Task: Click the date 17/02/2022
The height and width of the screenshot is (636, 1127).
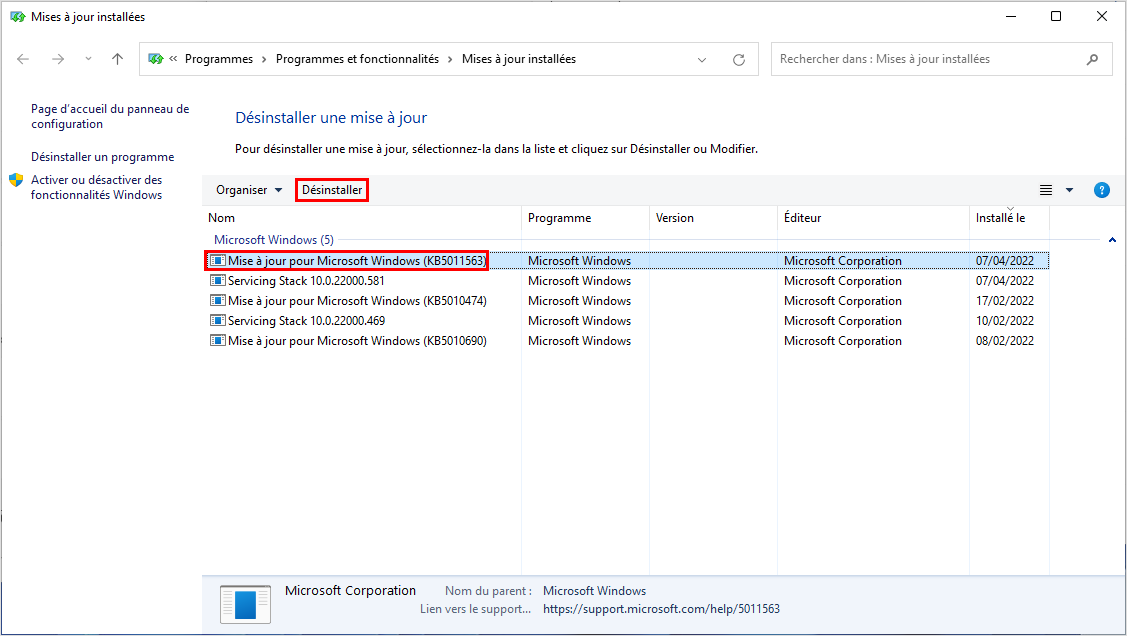Action: click(1005, 301)
